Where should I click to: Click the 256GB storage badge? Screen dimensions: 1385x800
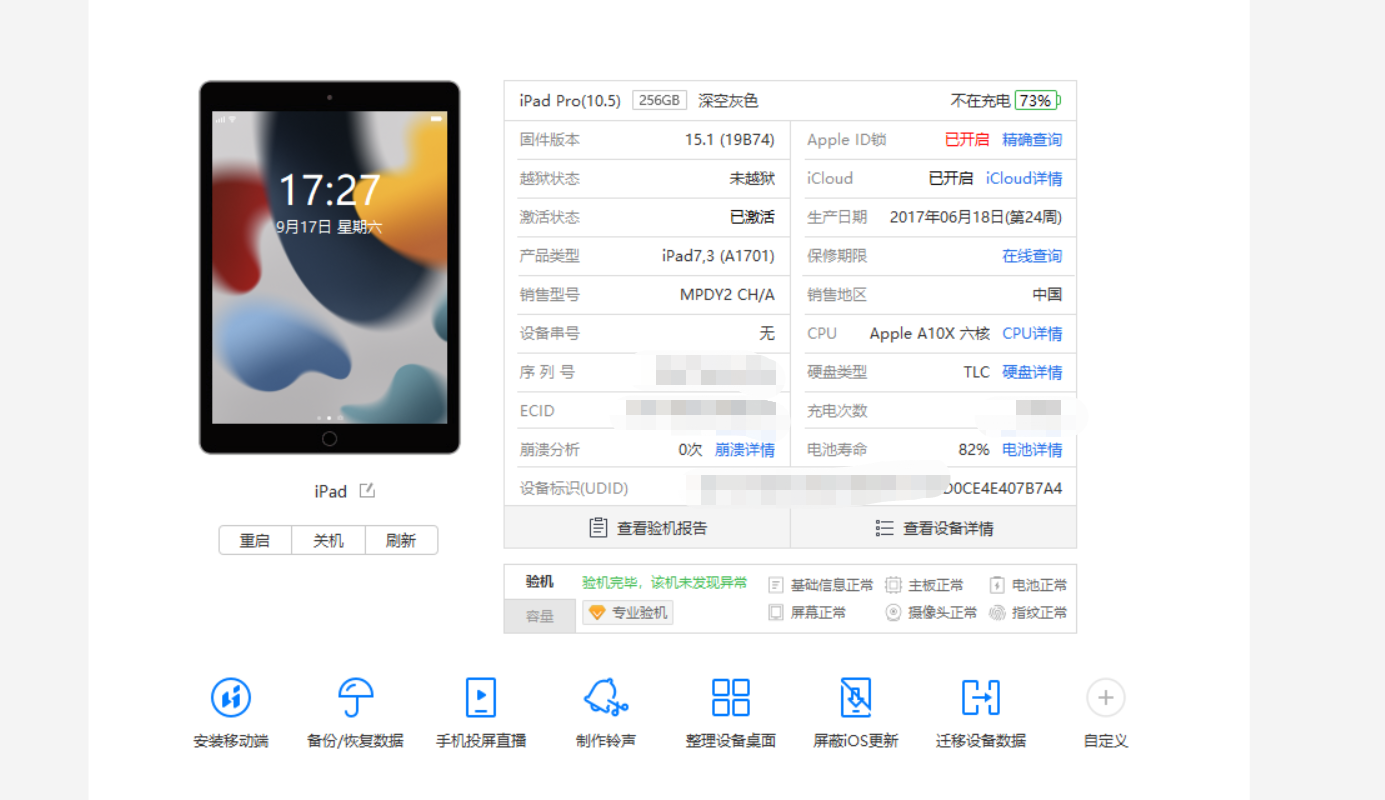(660, 100)
